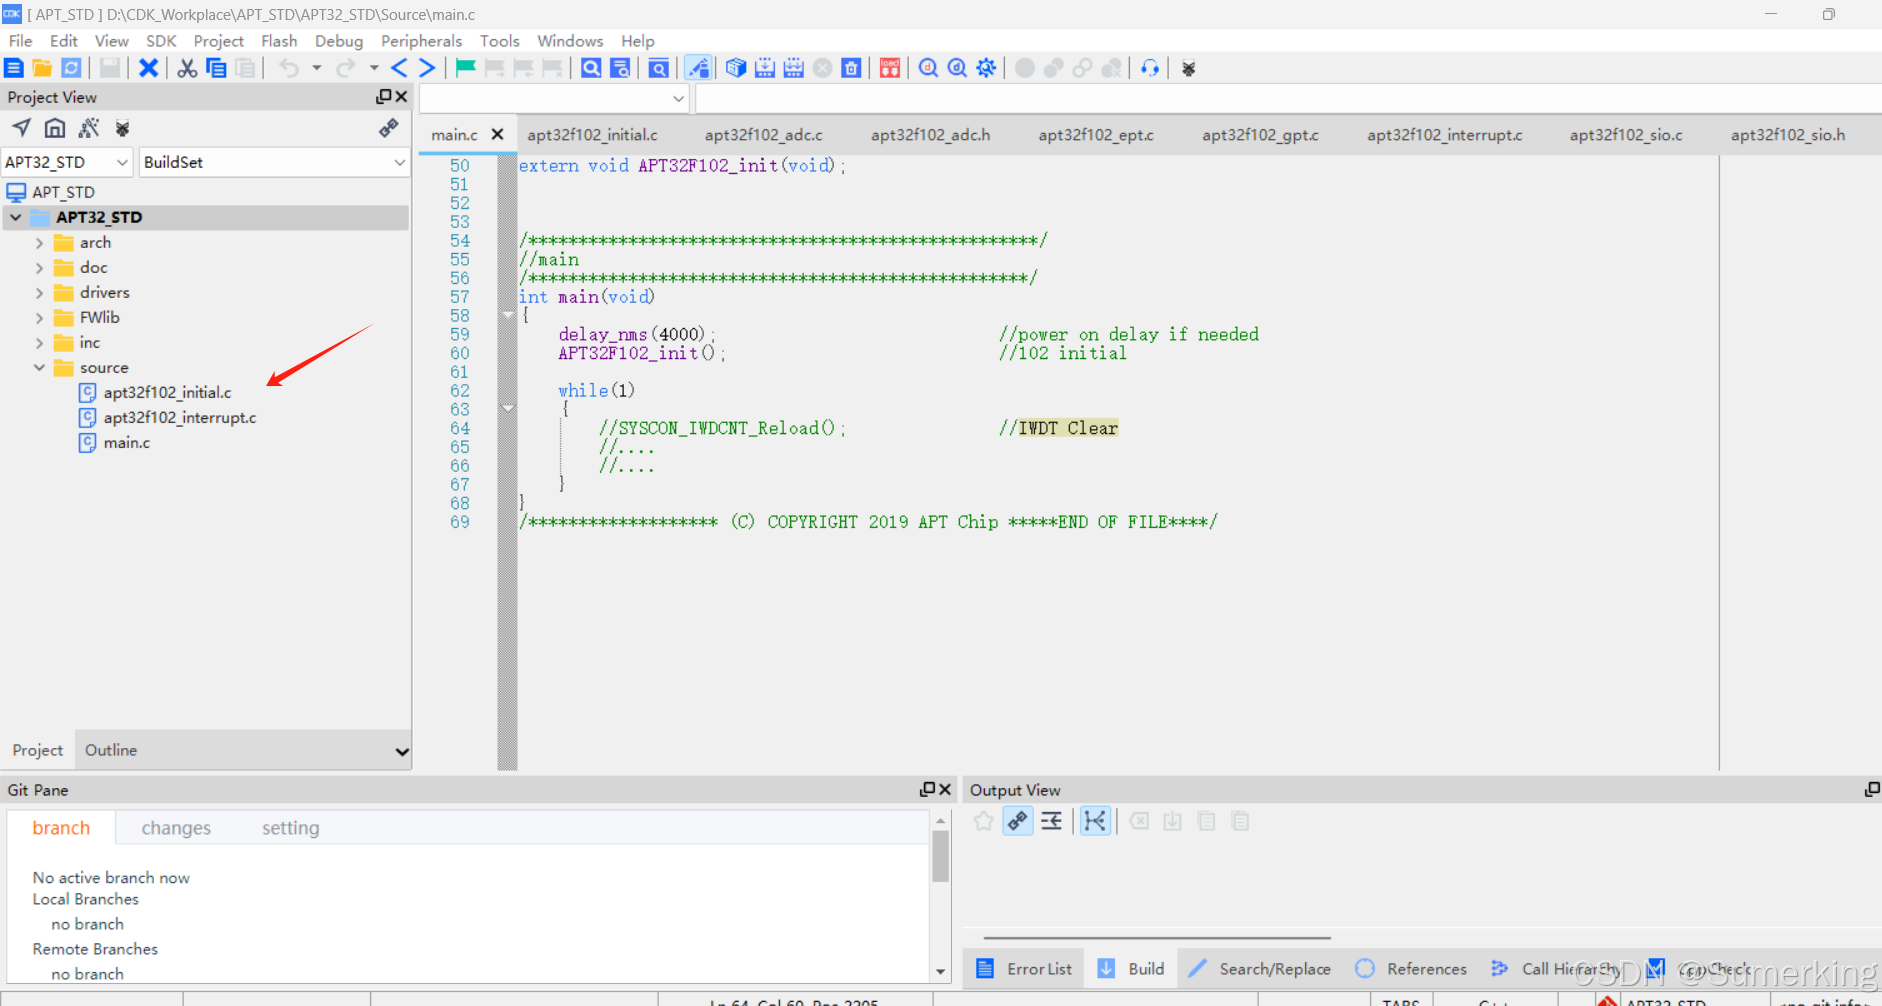Screen dimensions: 1882x1006
Task: Click the Undo arrow icon
Action: (289, 68)
